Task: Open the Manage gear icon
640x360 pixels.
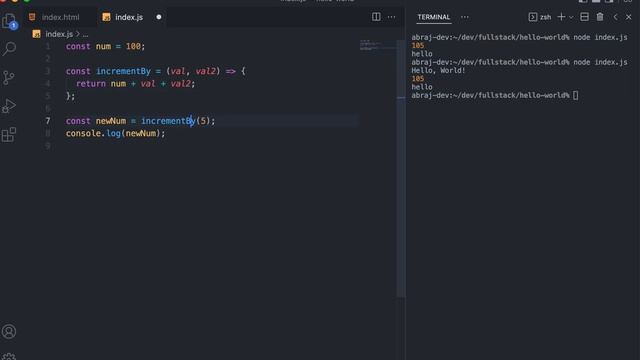Action: pyautogui.click(x=9, y=356)
